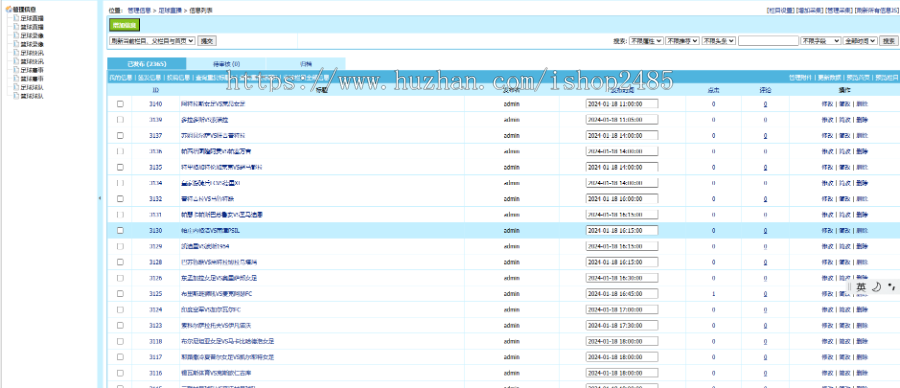Open 篮球球队 in the sidebar tree
Screen dimensions: 900x388
pyautogui.click(x=32, y=96)
